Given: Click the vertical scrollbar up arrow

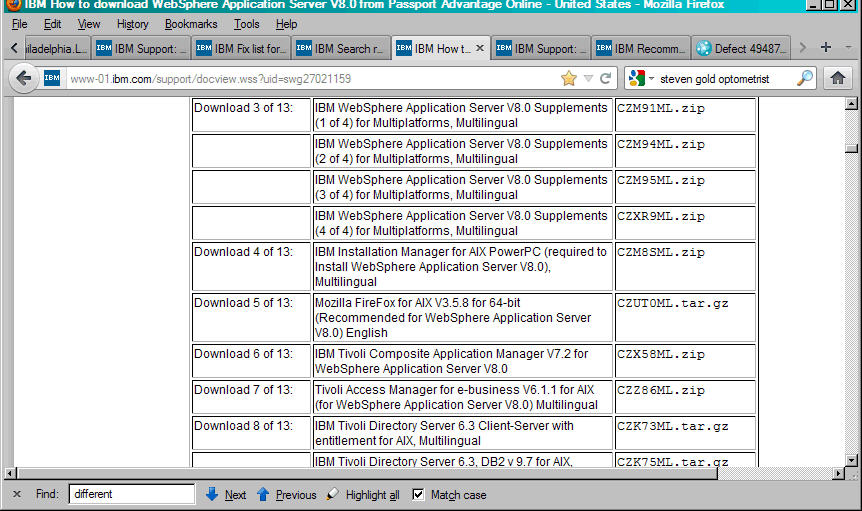Looking at the screenshot, I should point(851,103).
